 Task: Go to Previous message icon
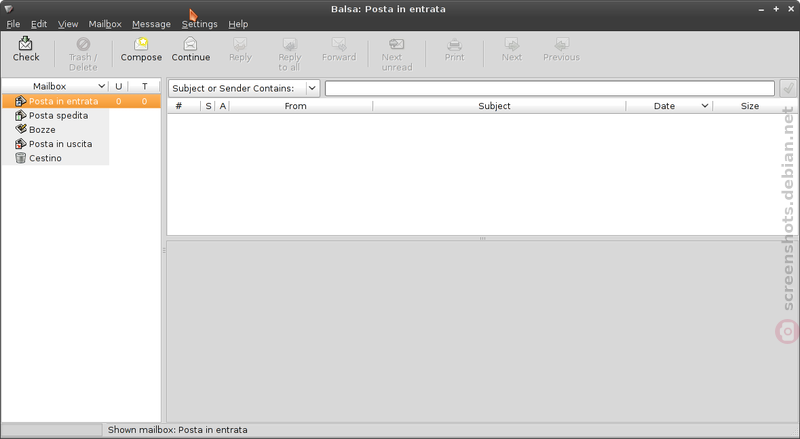[562, 44]
